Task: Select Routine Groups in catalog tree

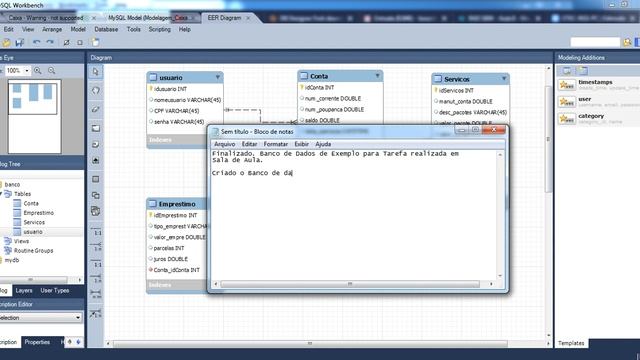Action: click(x=33, y=251)
